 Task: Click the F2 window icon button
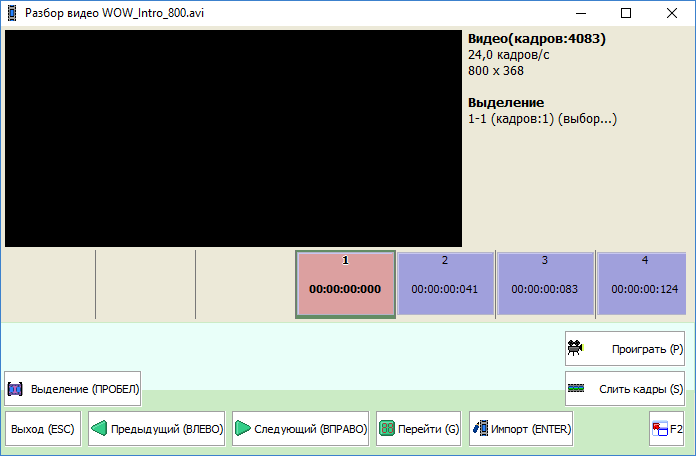(667, 429)
